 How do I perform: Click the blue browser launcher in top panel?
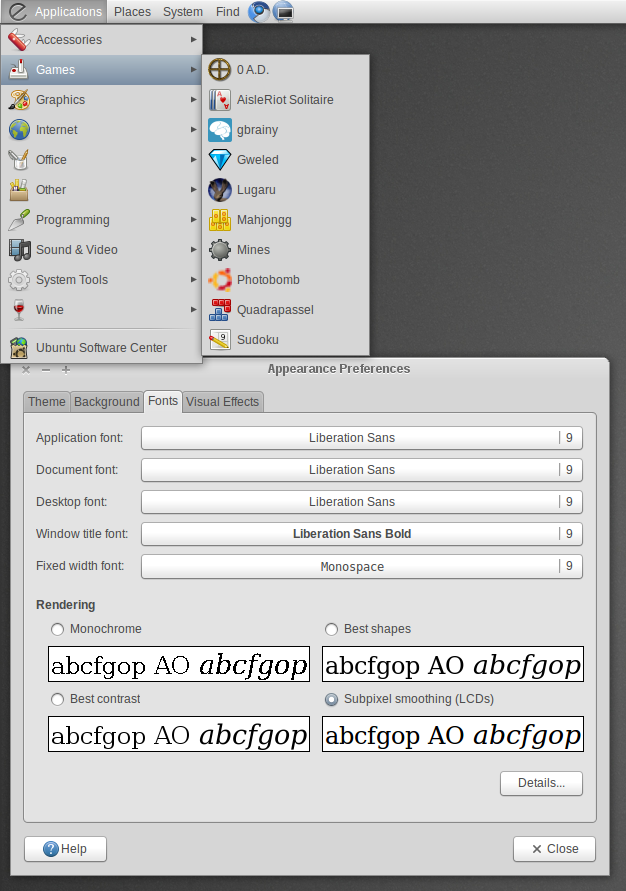coord(259,12)
